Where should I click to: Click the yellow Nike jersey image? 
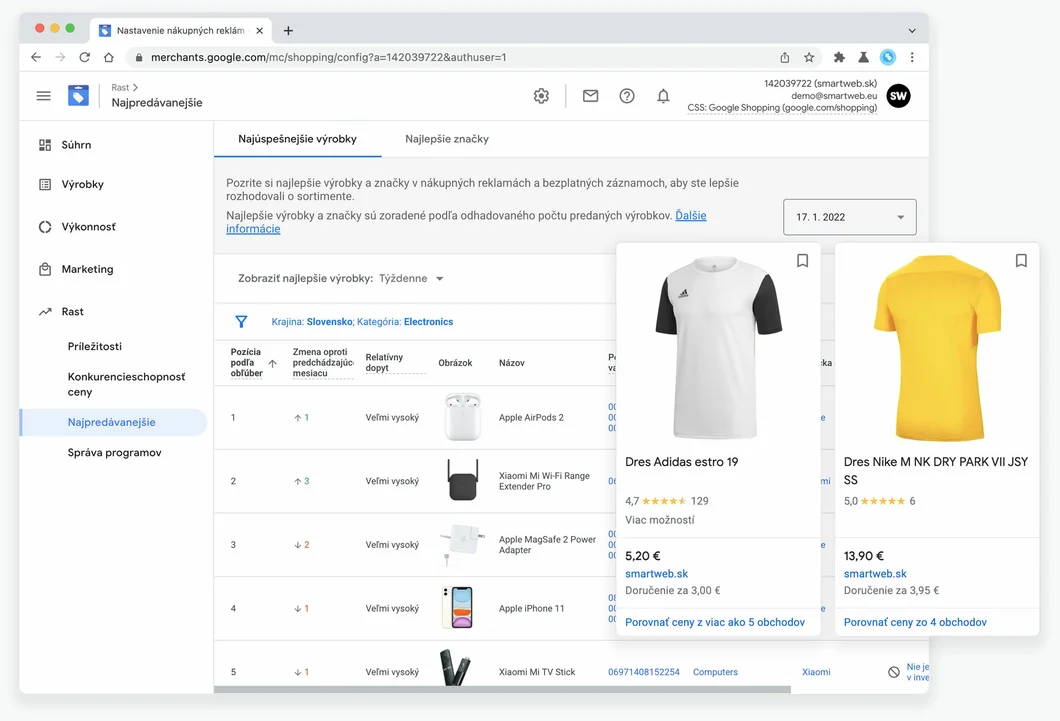click(937, 347)
